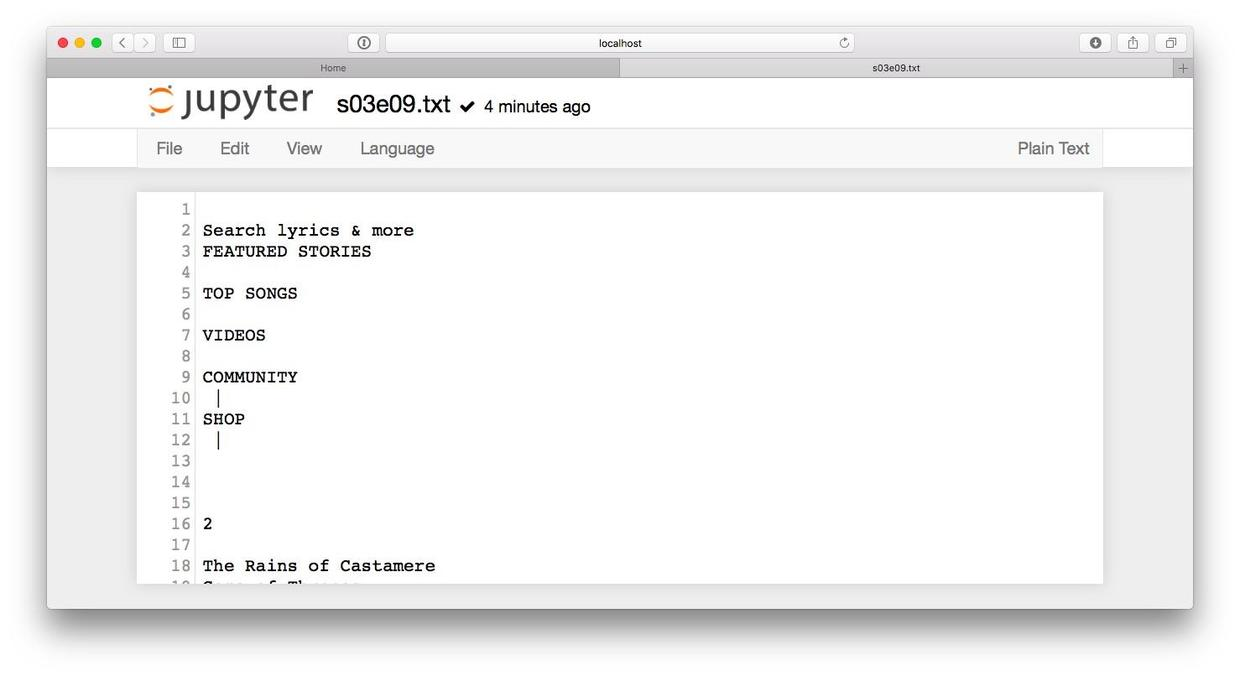Click the Safari back navigation arrow
The image size is (1240, 676).
(123, 42)
